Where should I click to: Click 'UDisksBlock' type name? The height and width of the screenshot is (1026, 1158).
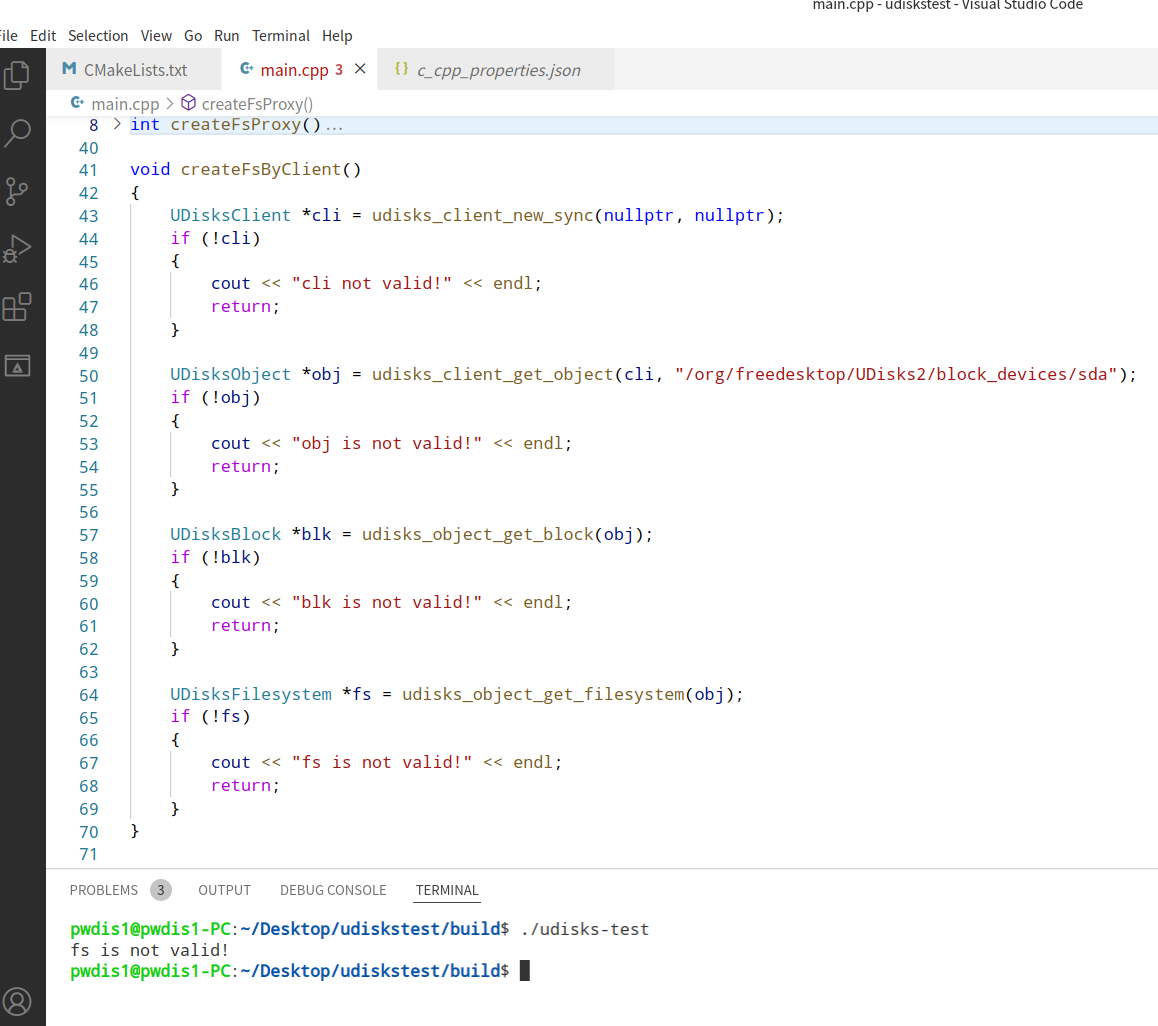[x=226, y=534]
